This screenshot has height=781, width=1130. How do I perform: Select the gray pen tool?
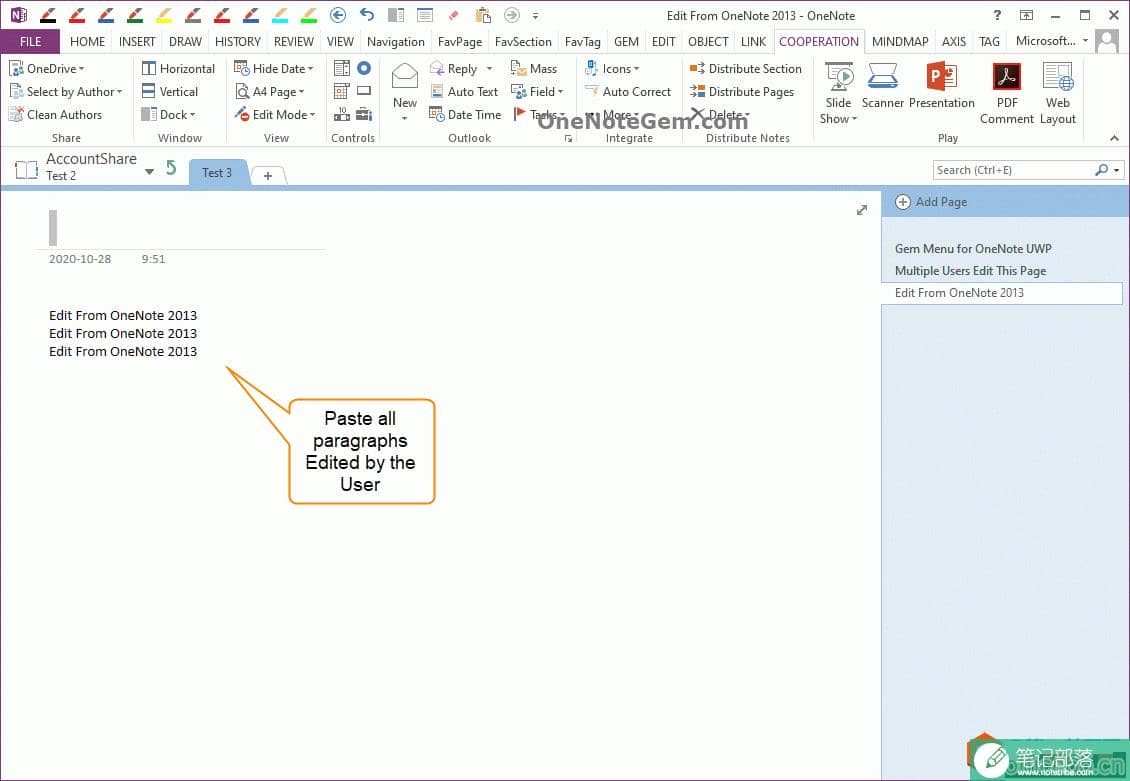(193, 15)
